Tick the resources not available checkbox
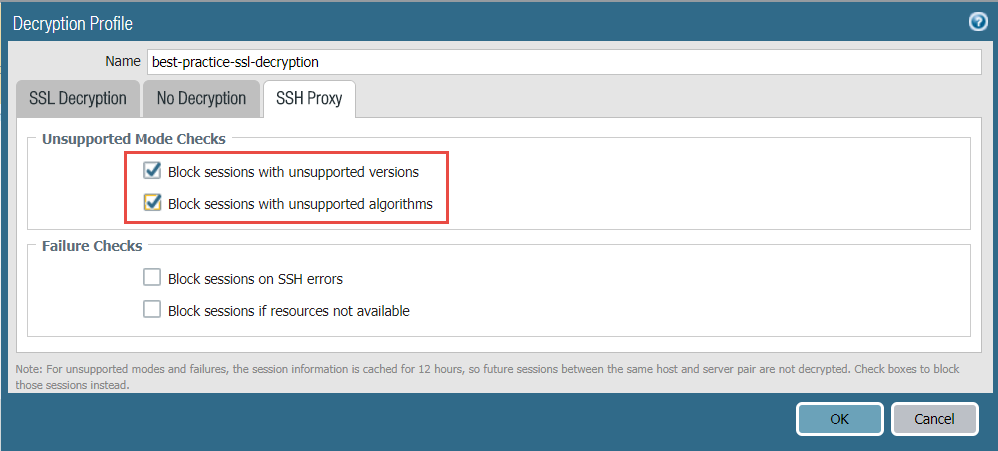 [x=152, y=310]
